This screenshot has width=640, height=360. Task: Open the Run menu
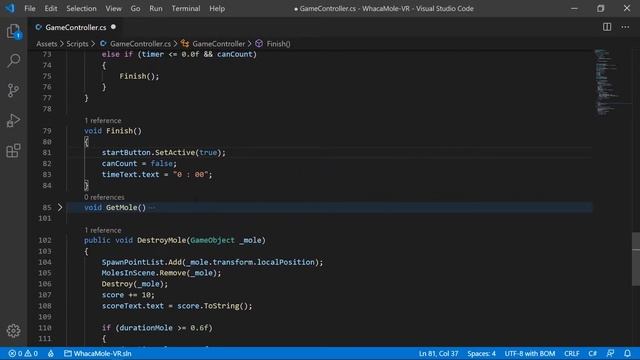156,8
